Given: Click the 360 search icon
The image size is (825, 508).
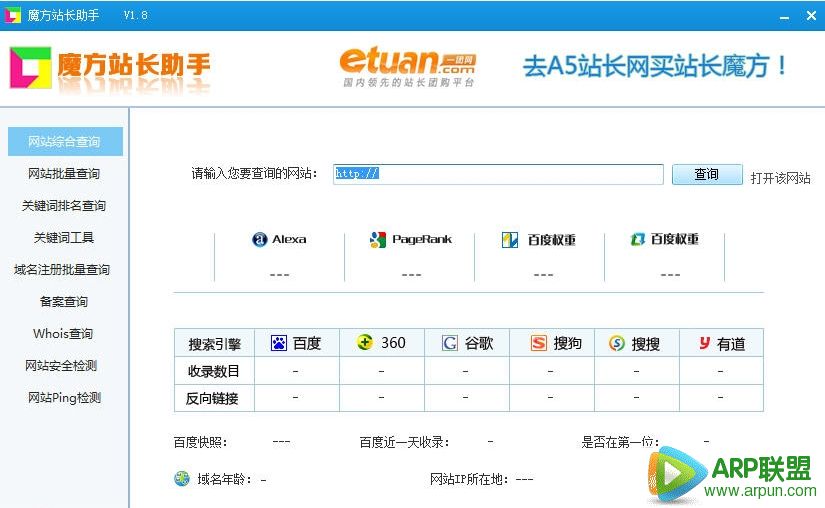Looking at the screenshot, I should click(365, 342).
